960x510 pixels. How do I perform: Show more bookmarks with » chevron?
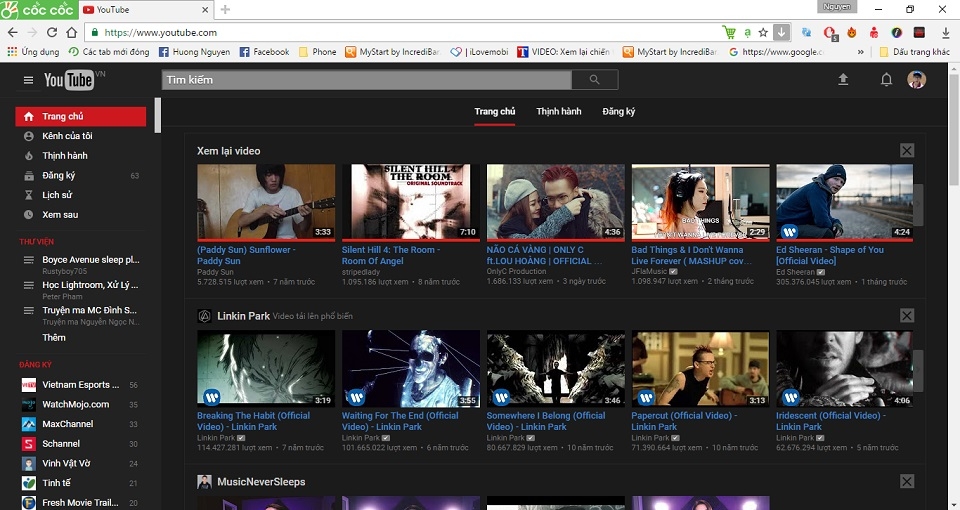pos(860,52)
